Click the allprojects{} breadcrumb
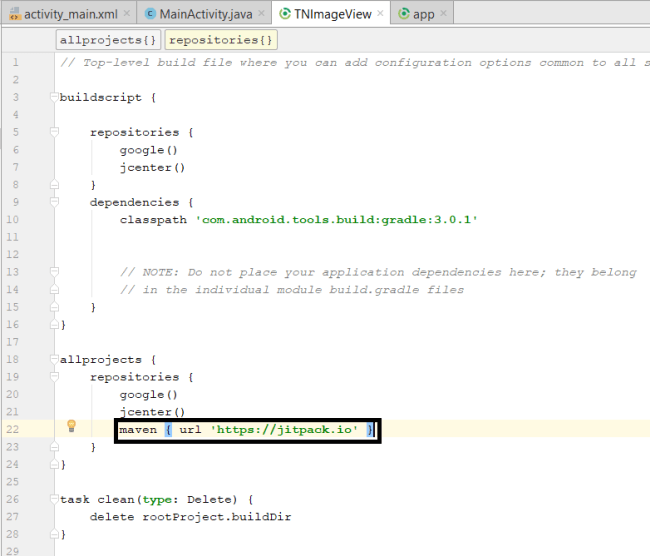 click(108, 40)
